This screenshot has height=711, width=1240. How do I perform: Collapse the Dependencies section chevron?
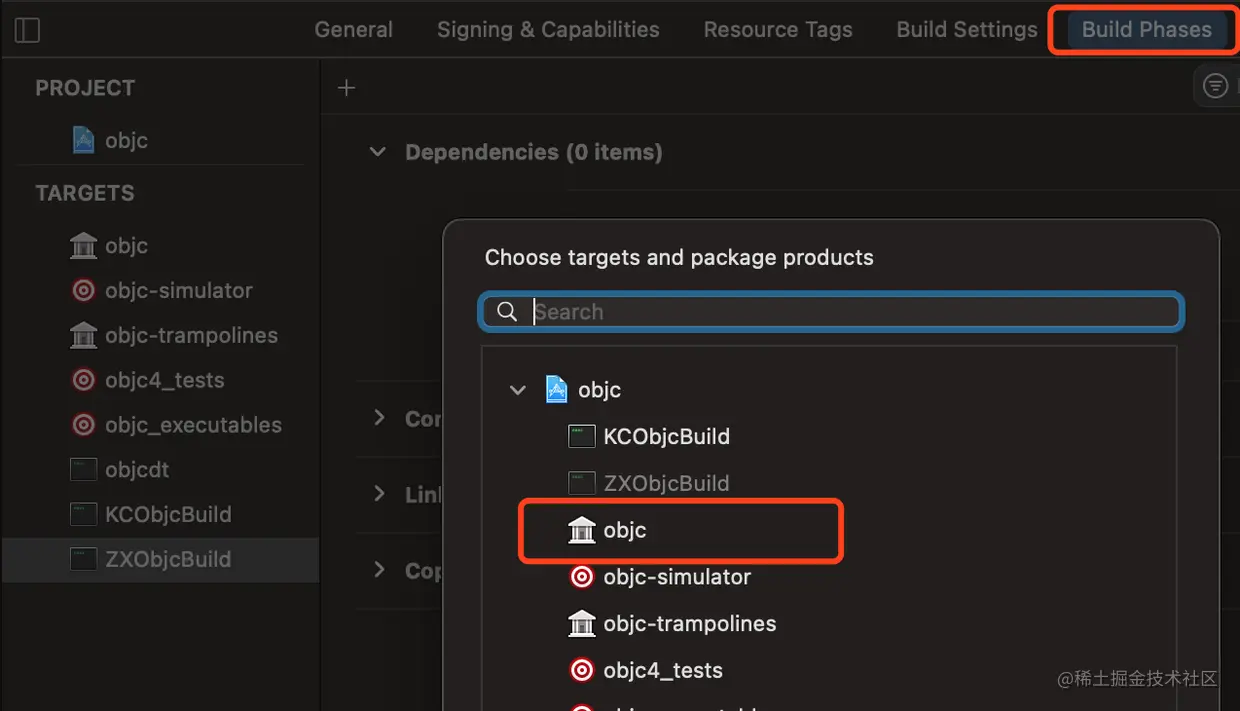[377, 152]
